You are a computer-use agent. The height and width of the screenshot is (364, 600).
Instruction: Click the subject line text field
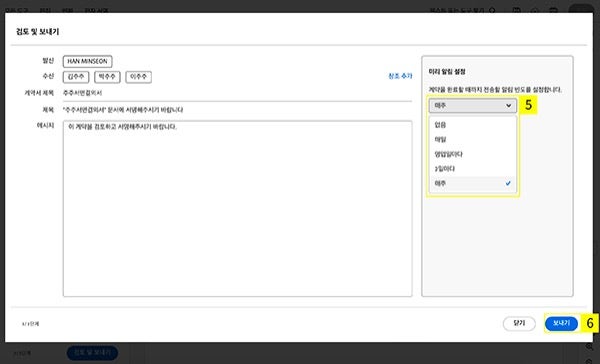tap(238, 110)
